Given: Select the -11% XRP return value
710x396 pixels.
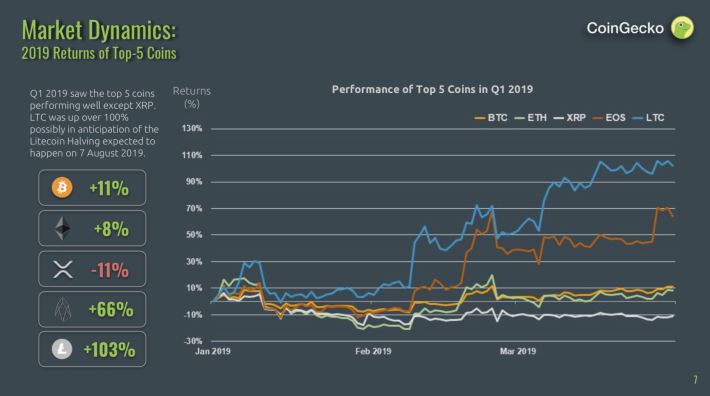Looking at the screenshot, I should click(110, 270).
